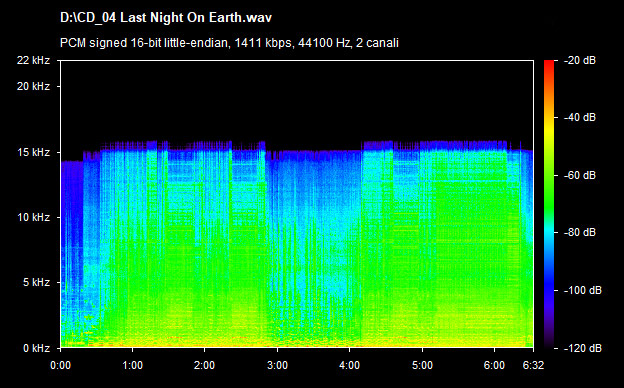The image size is (624, 388).
Task: Click the 2:00 time axis marker
Action: click(x=205, y=365)
